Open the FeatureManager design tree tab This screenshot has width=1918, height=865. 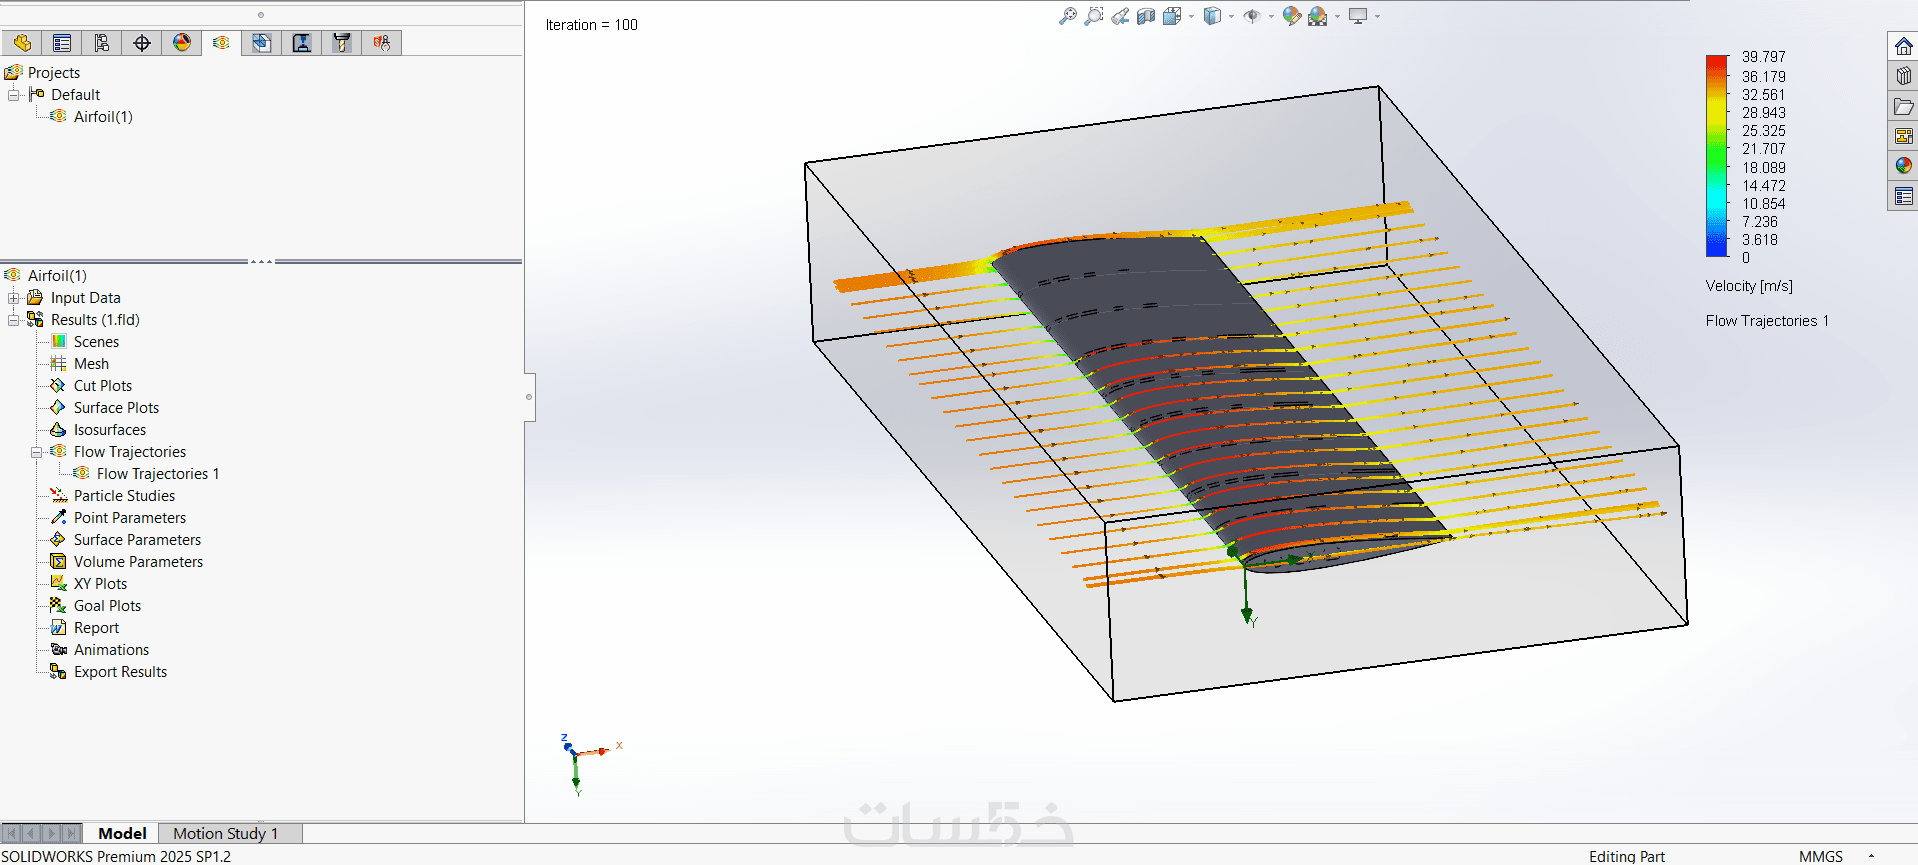[x=22, y=43]
